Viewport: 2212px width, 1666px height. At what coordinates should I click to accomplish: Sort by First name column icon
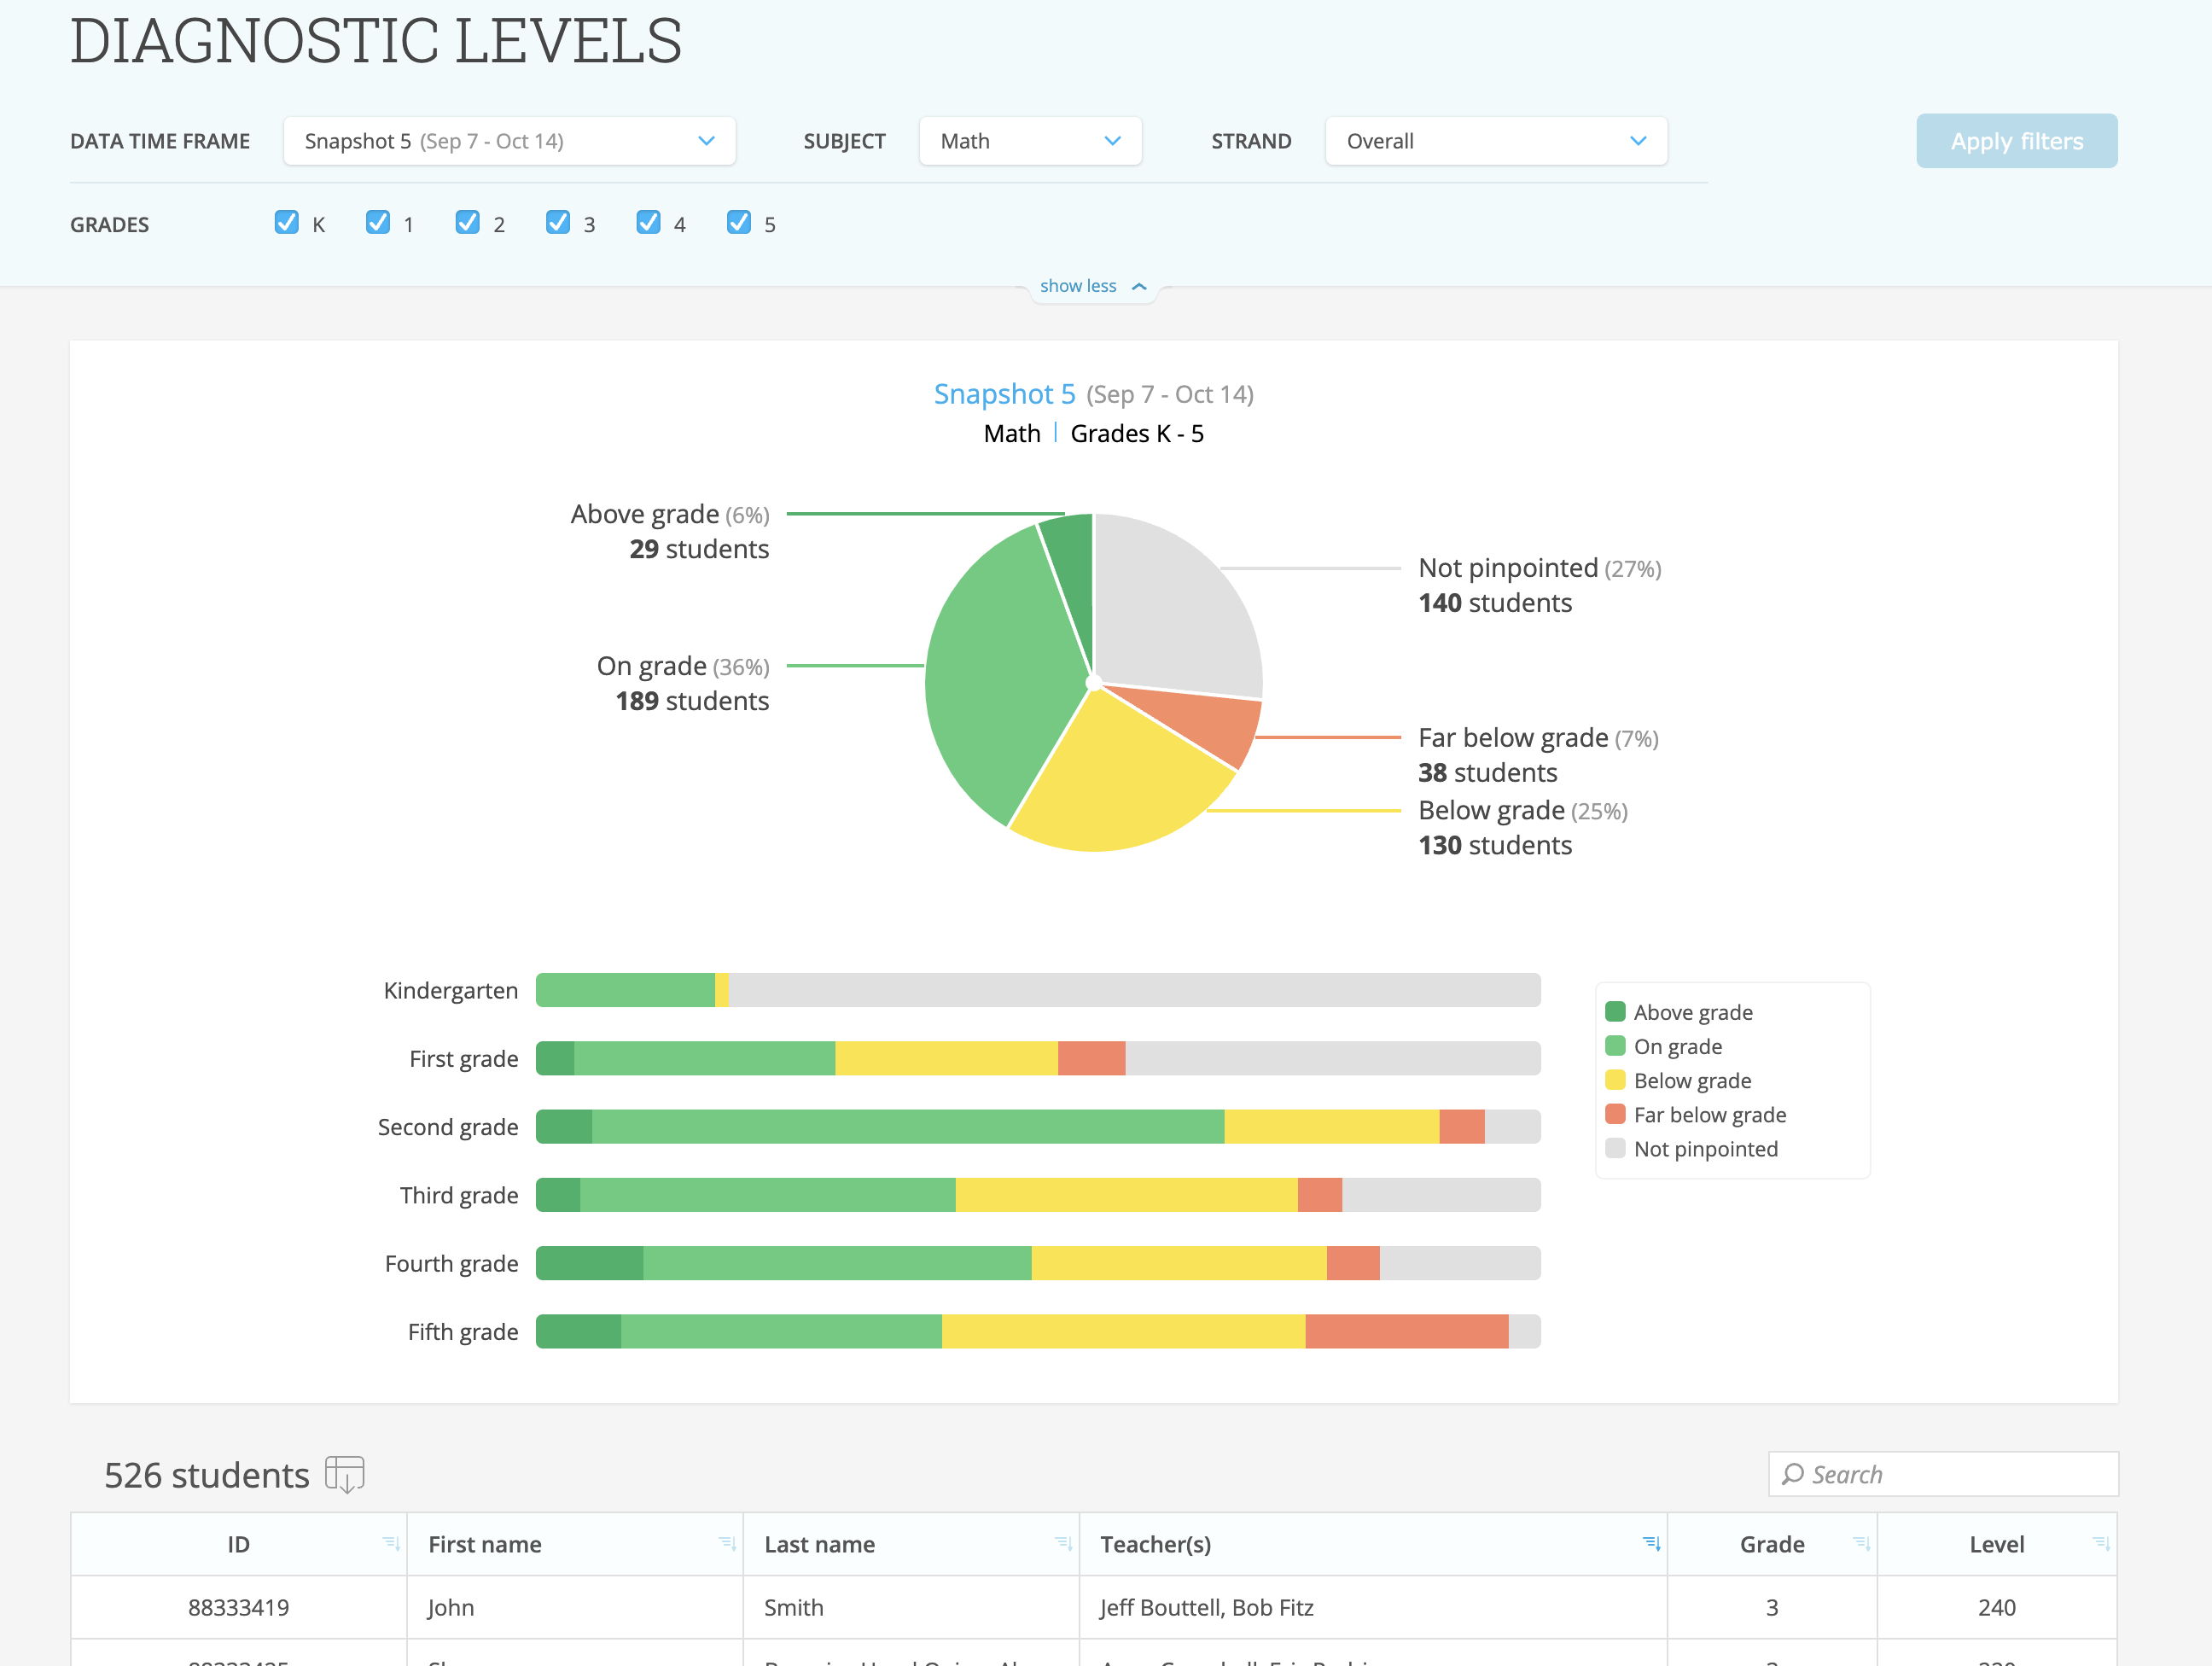click(x=727, y=1543)
